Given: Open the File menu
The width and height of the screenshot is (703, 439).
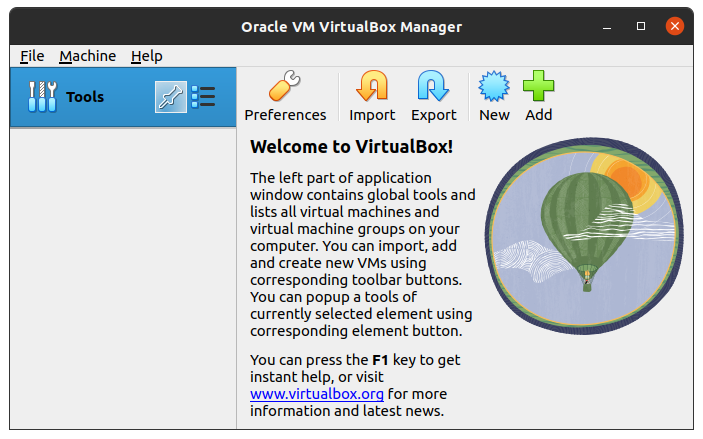Looking at the screenshot, I should 32,56.
